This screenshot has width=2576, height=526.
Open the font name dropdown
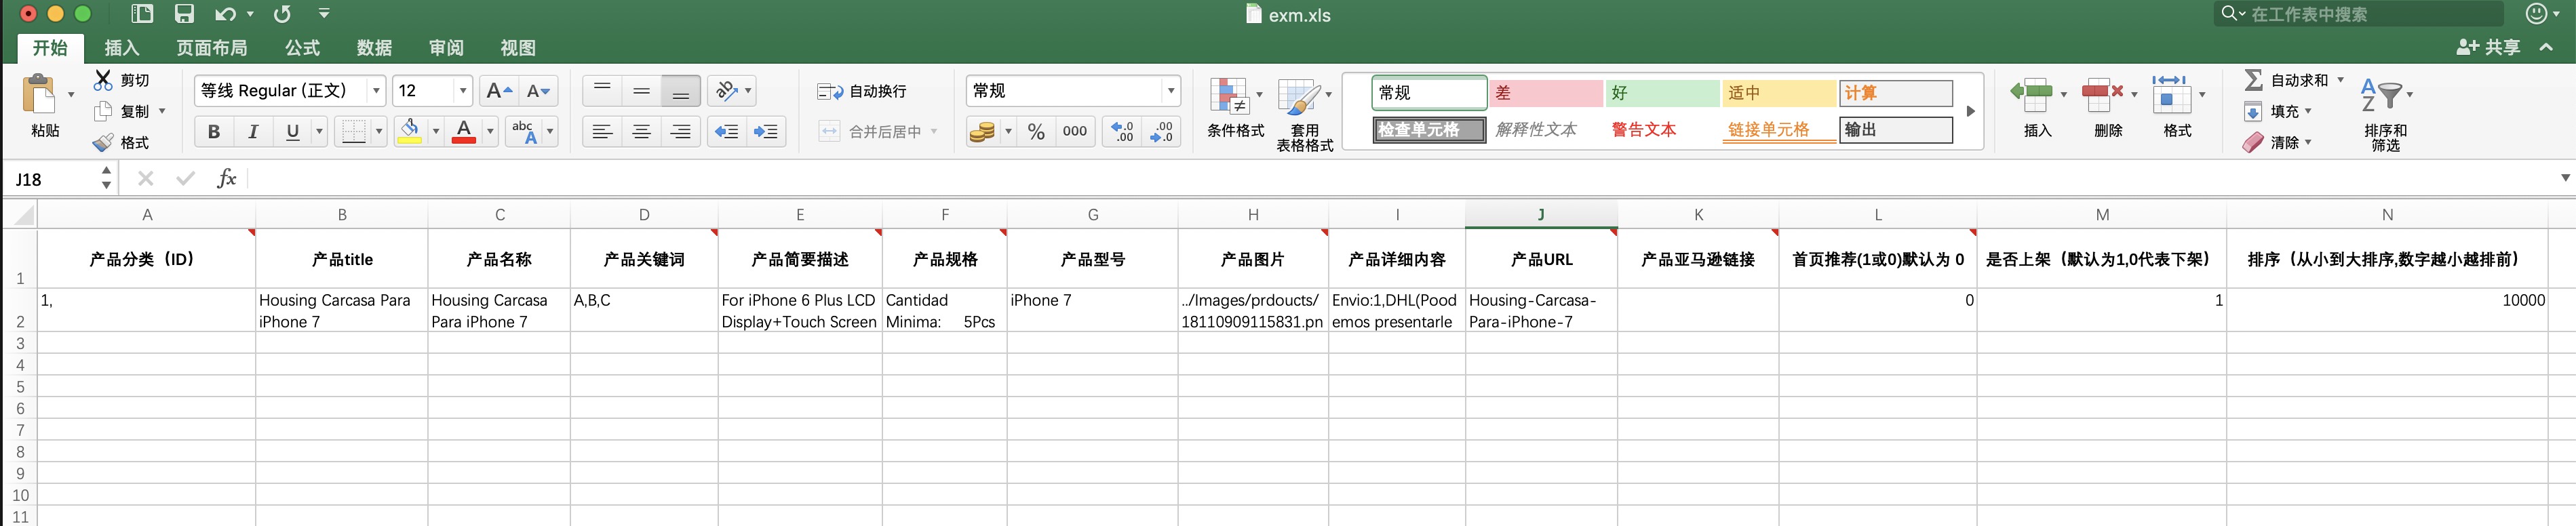(376, 91)
